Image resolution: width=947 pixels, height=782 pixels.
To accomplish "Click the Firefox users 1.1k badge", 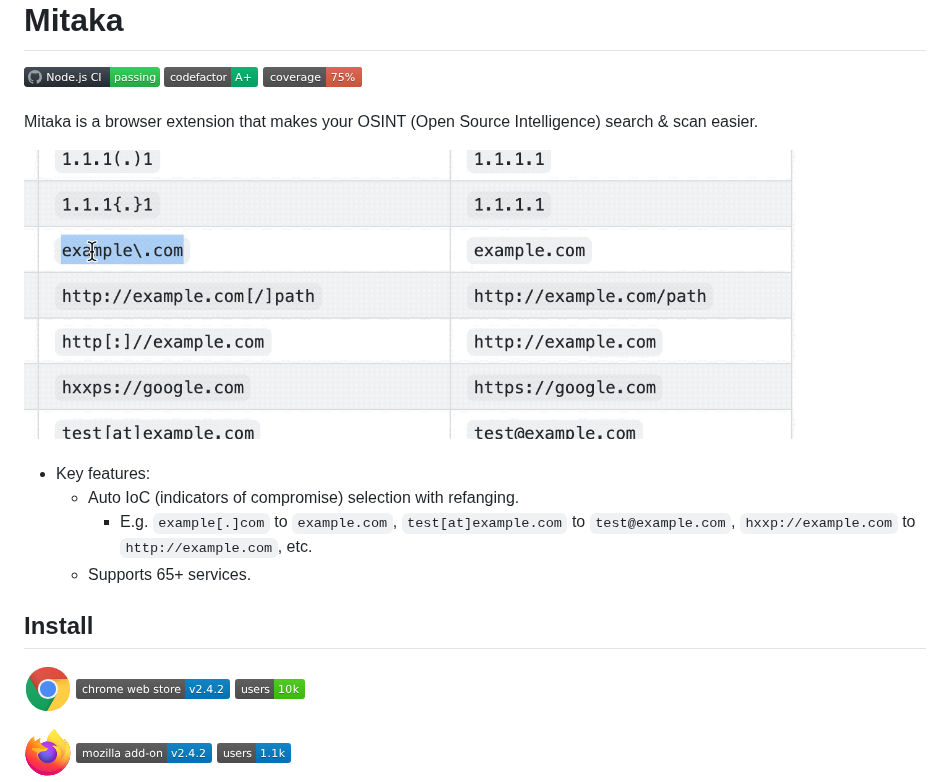I will (x=254, y=753).
